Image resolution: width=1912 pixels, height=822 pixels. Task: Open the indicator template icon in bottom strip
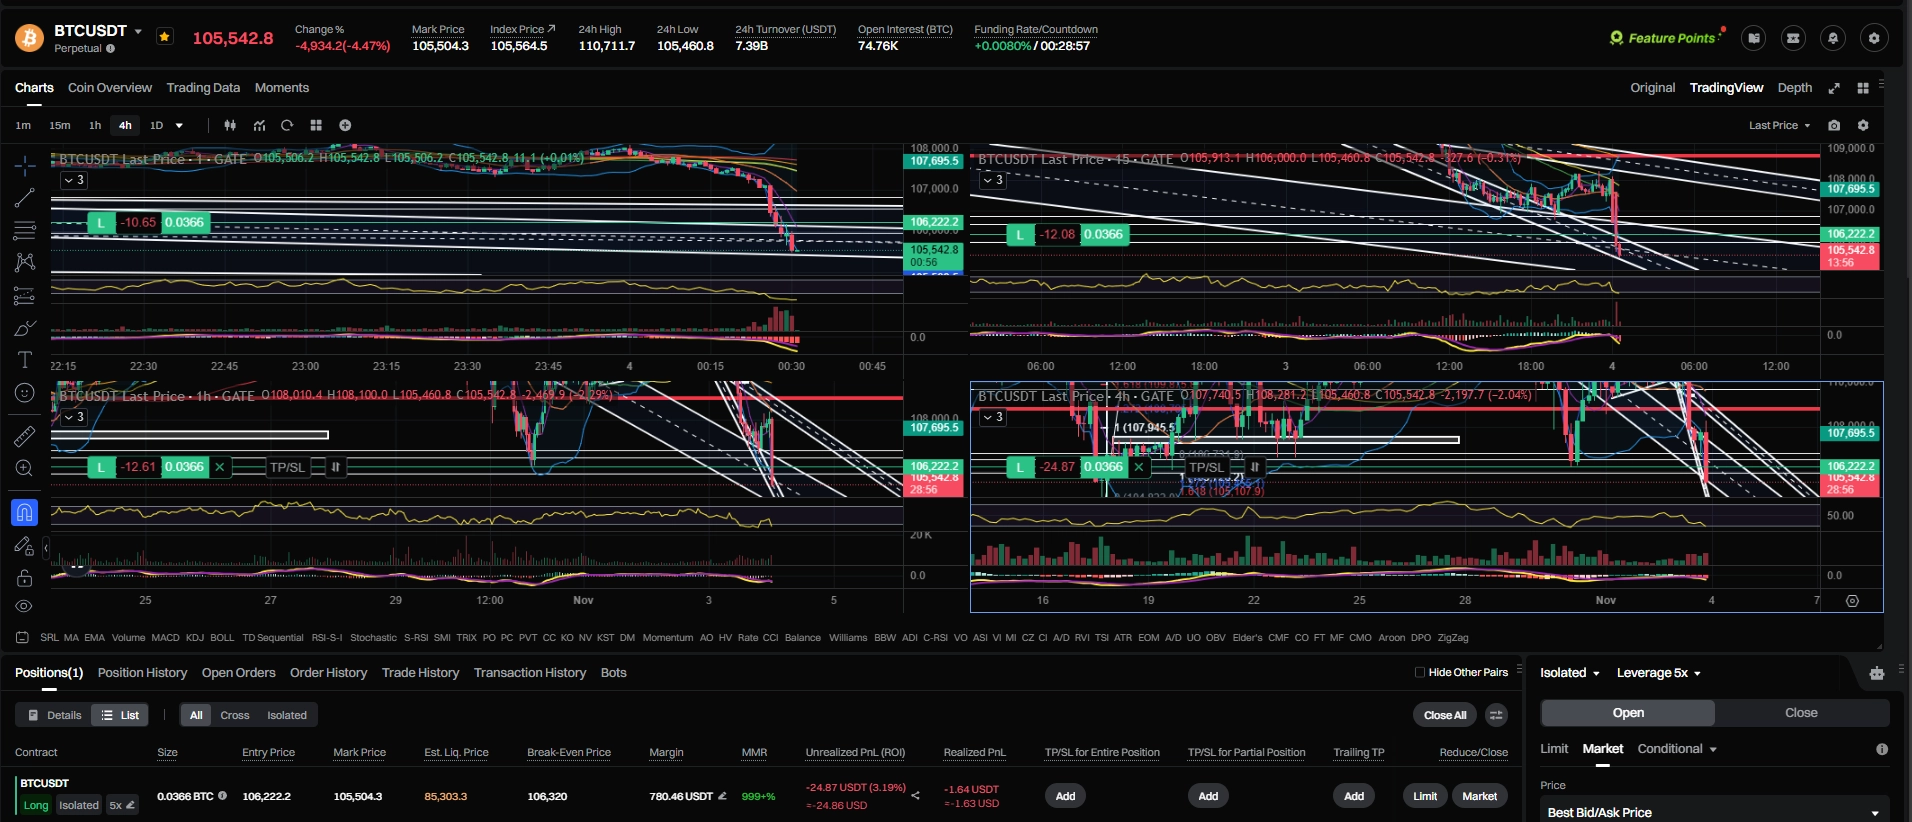(22, 637)
